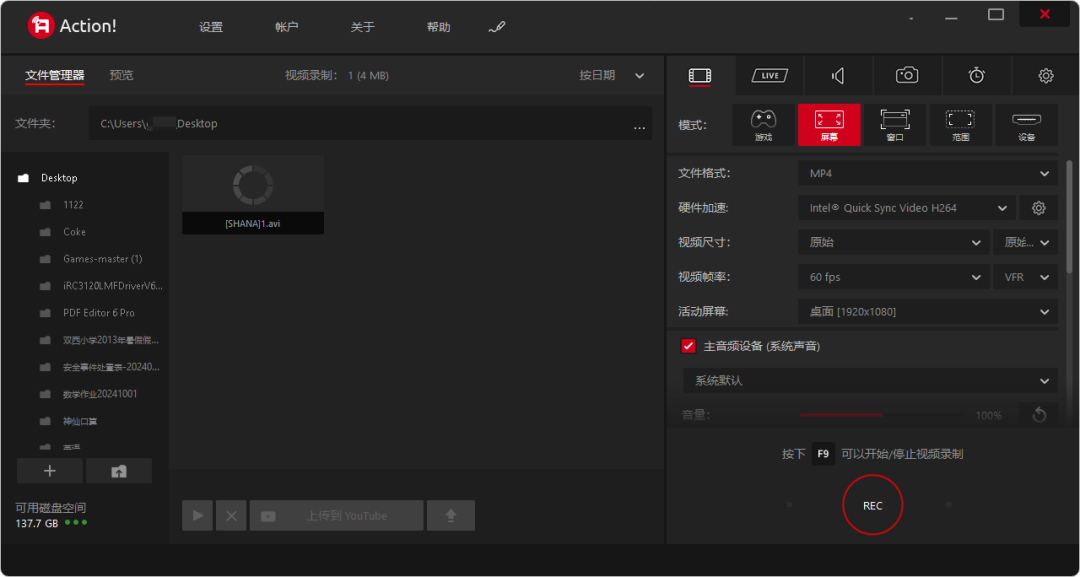Viewport: 1080px width, 577px height.
Task: Open the 视频尺寸 原始 dropdown
Action: point(893,242)
